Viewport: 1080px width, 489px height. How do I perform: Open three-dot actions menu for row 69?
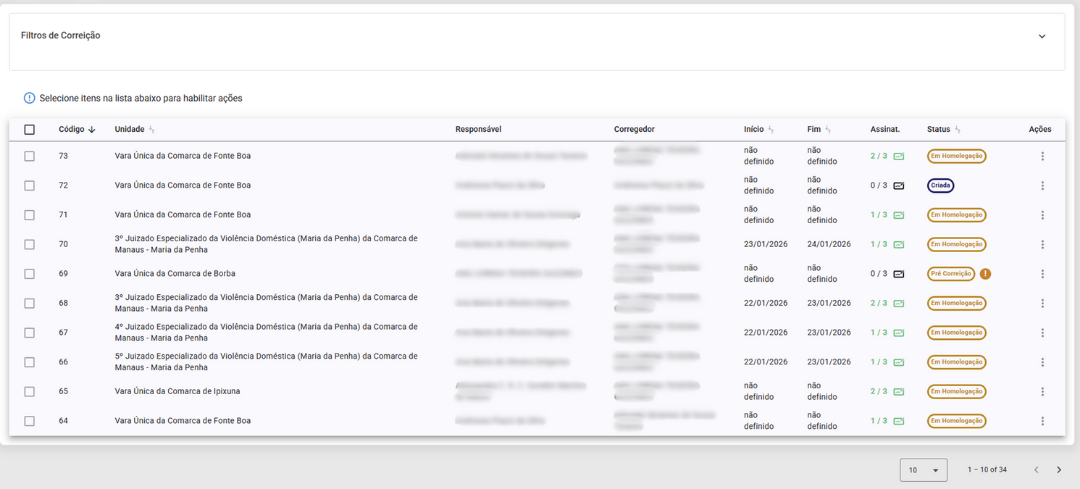click(x=1042, y=274)
